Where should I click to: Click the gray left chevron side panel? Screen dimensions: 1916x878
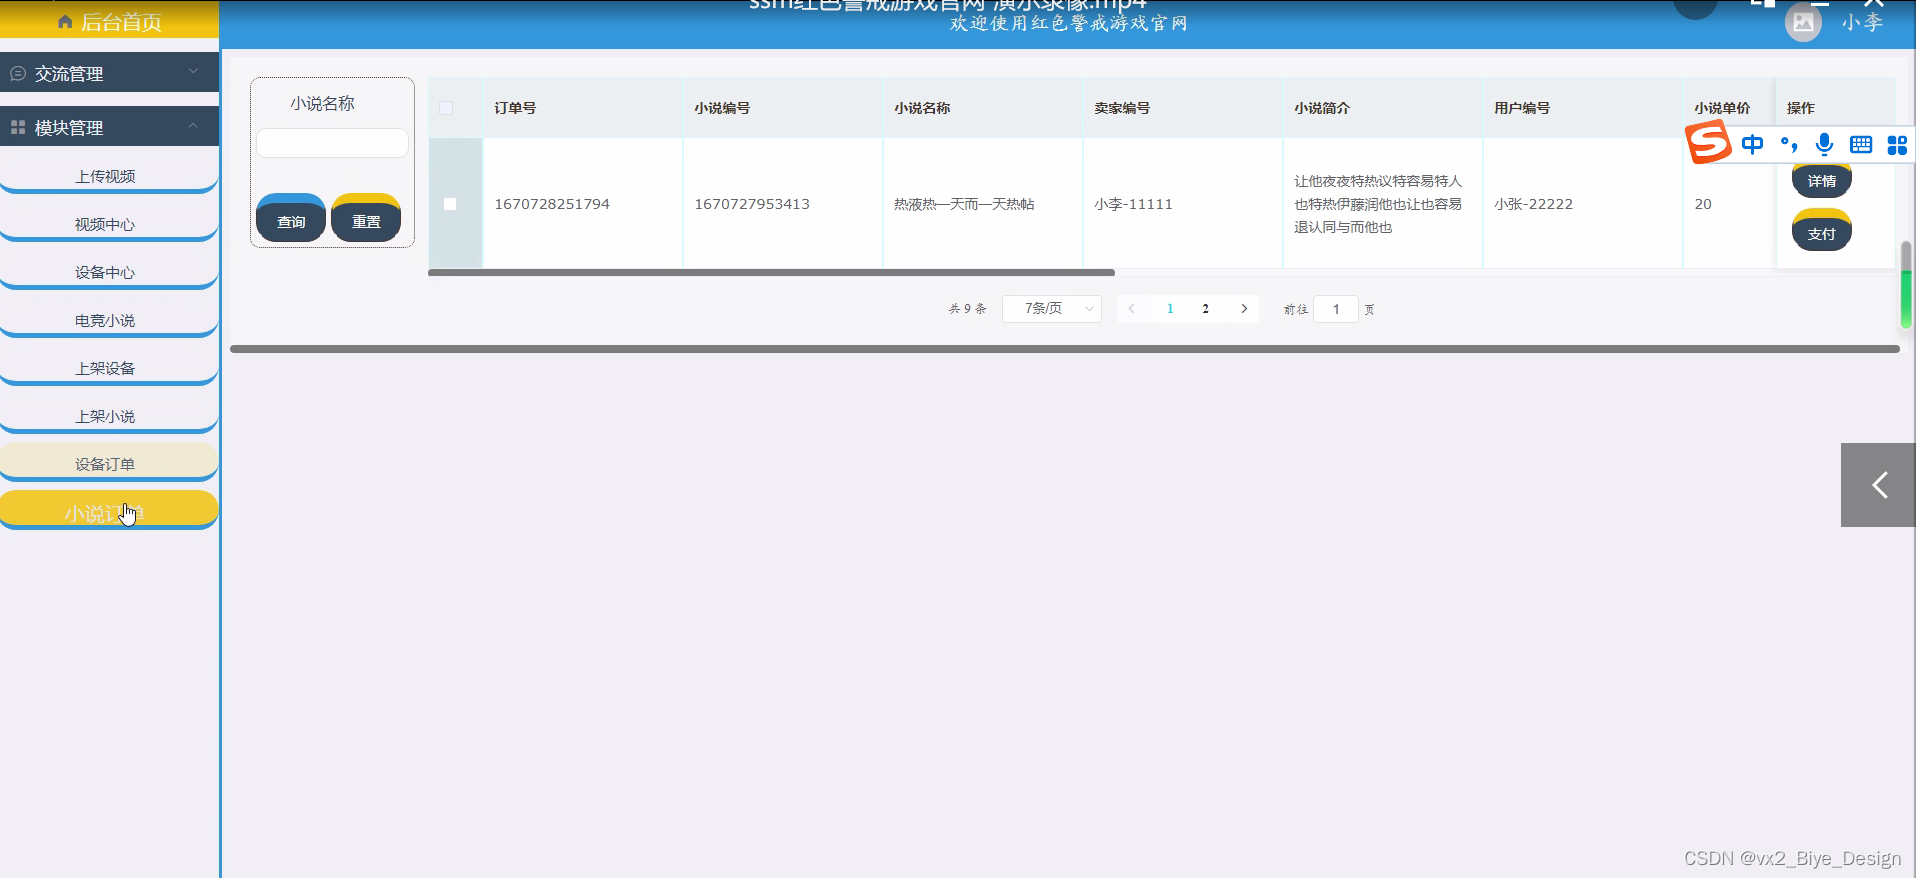point(1878,485)
